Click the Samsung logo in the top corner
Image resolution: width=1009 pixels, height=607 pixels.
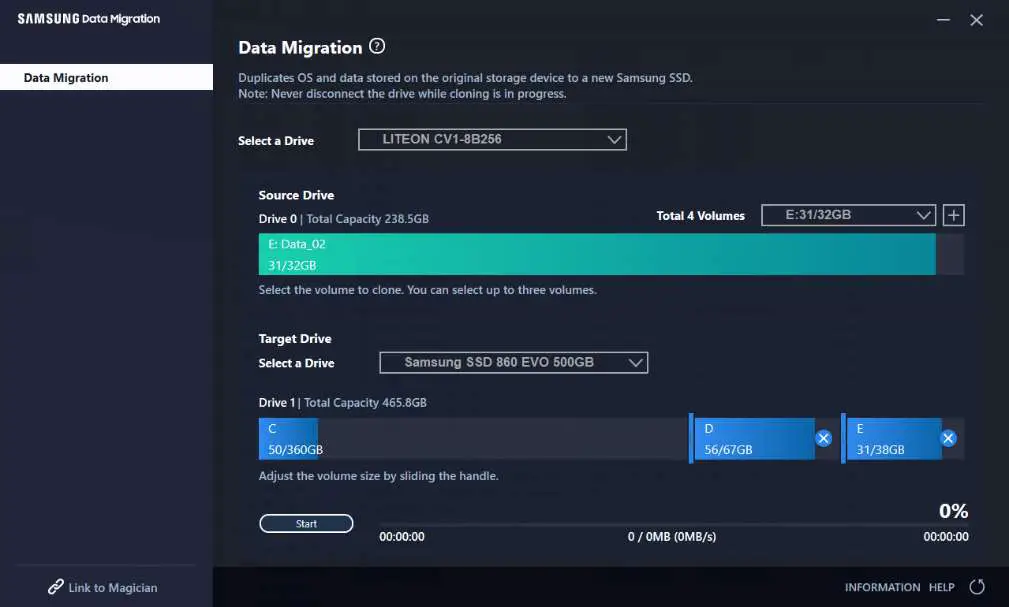click(50, 17)
